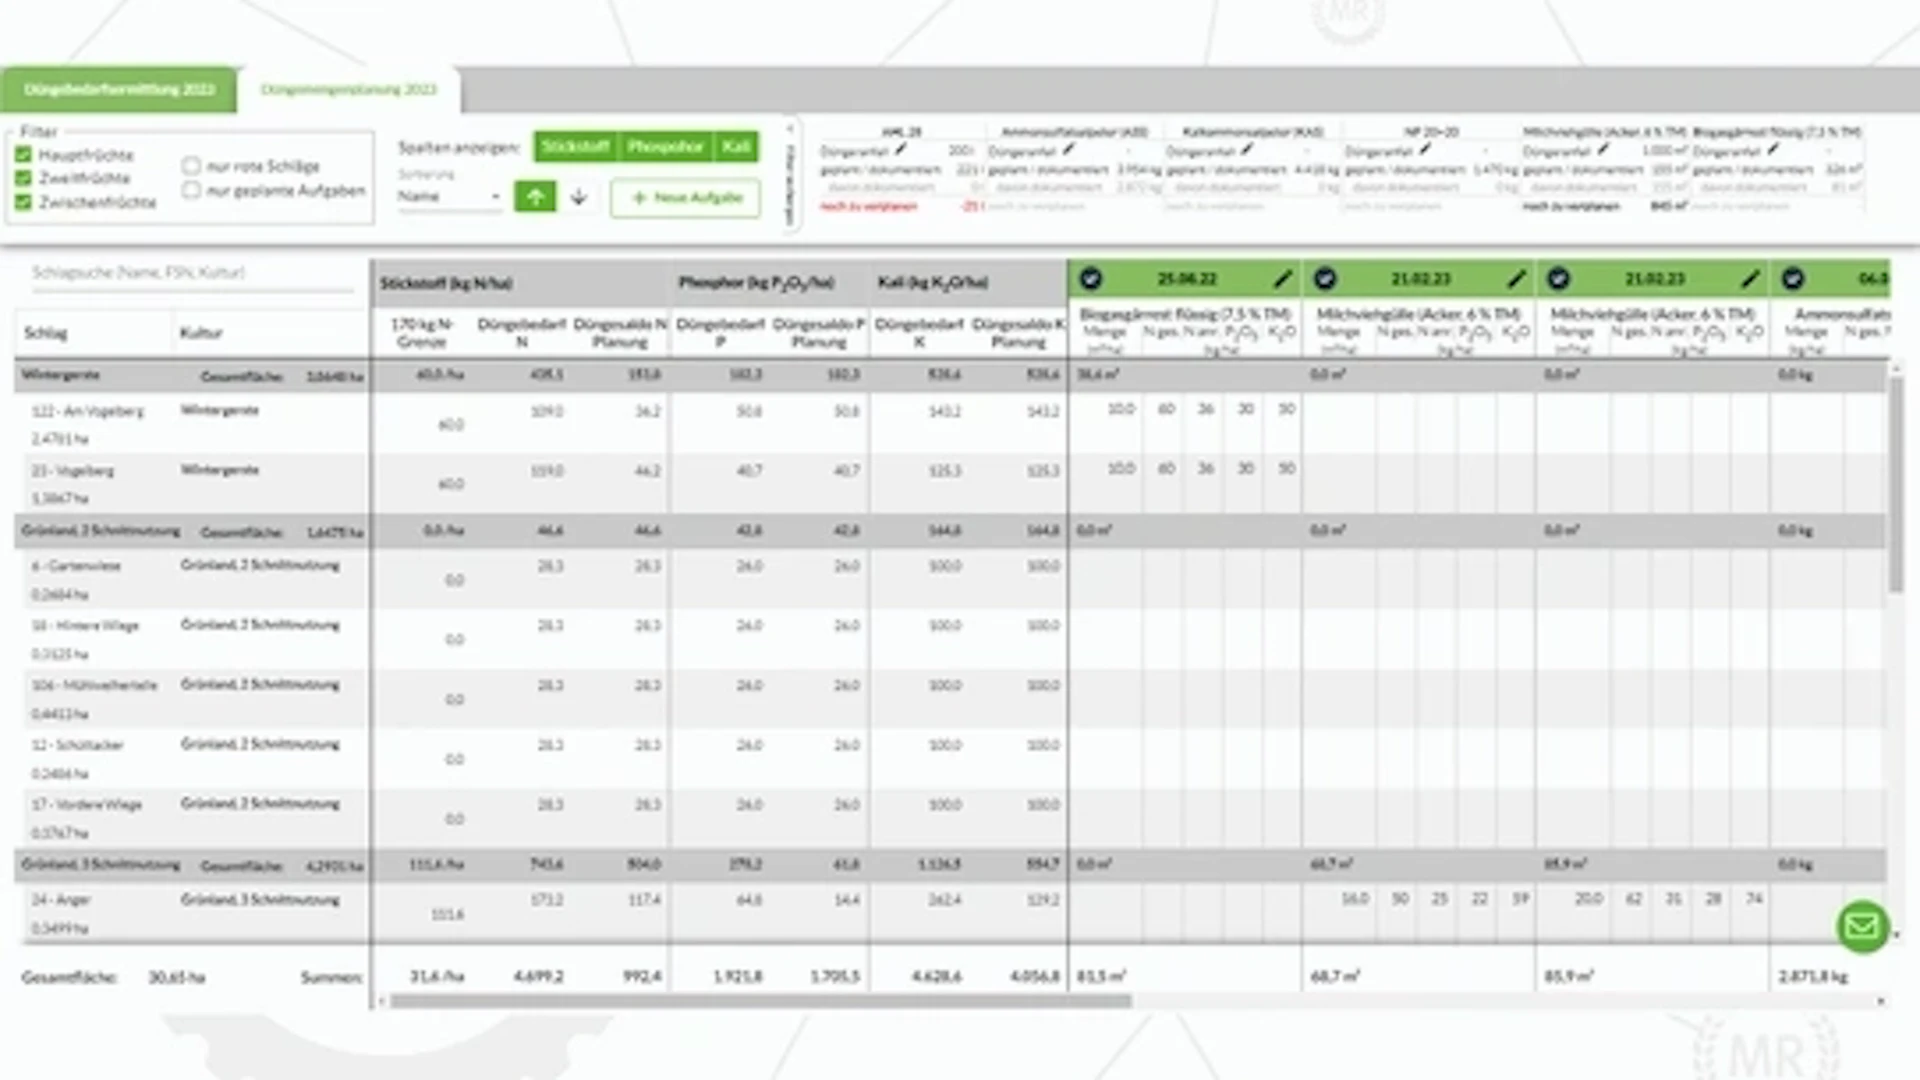Click the Summen total 4.699,2 value
The image size is (1920, 1080).
point(539,977)
